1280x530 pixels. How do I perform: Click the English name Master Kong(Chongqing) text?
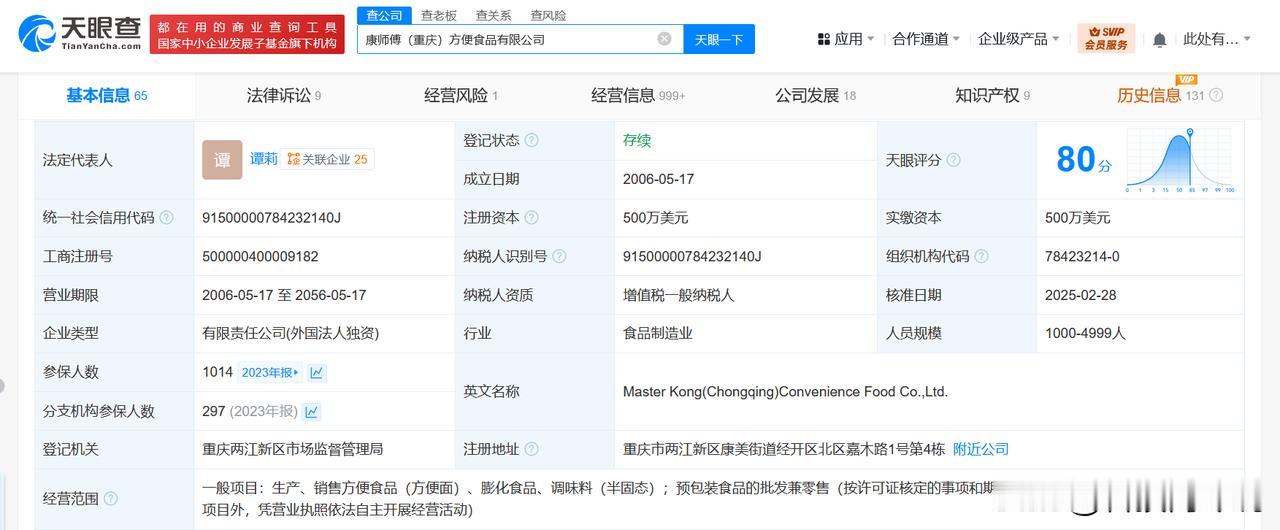[x=785, y=392]
